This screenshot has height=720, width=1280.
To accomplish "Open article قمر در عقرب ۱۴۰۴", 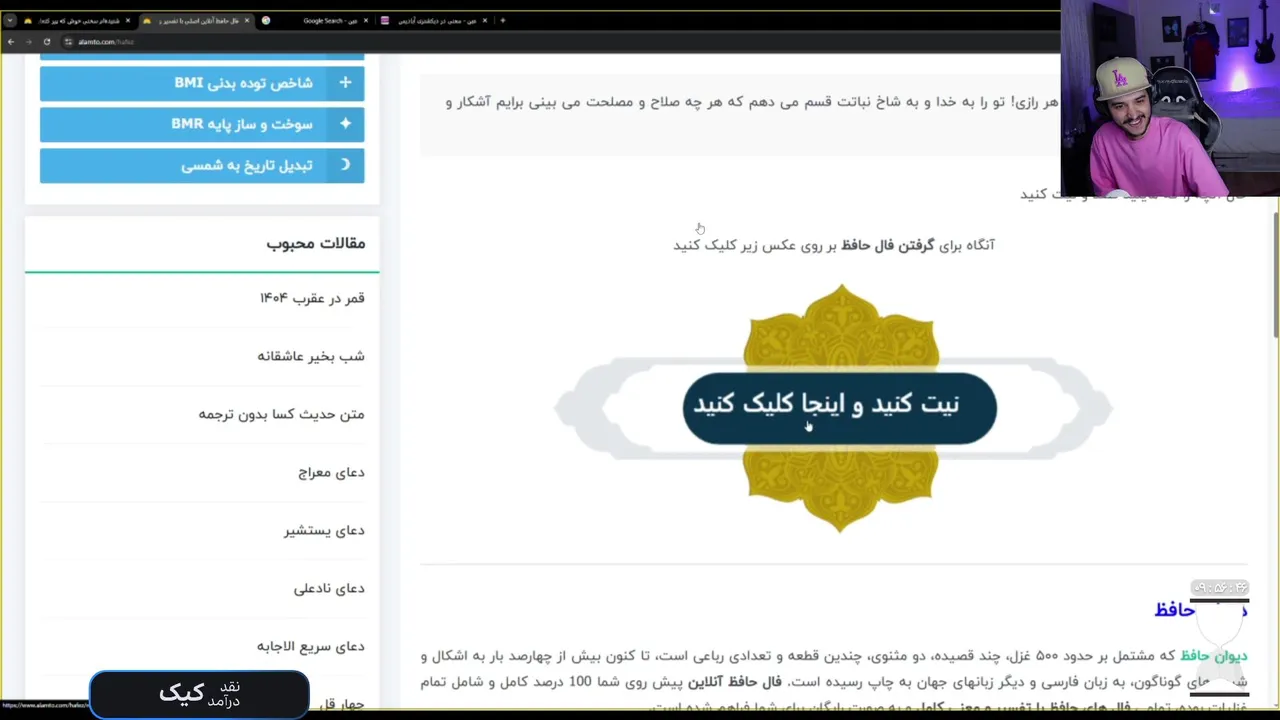I will [x=312, y=298].
